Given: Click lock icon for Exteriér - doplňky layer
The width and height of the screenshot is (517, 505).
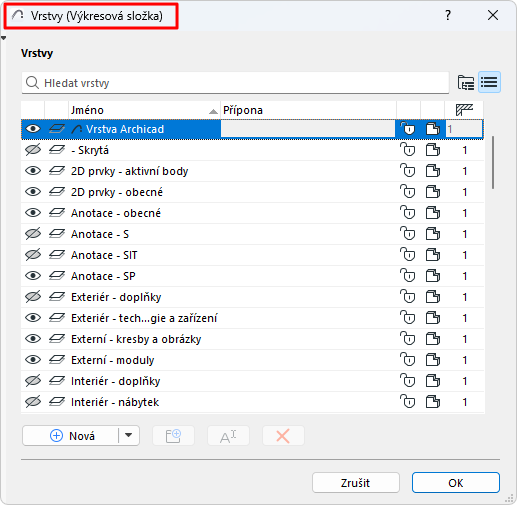Looking at the screenshot, I should pos(408,297).
